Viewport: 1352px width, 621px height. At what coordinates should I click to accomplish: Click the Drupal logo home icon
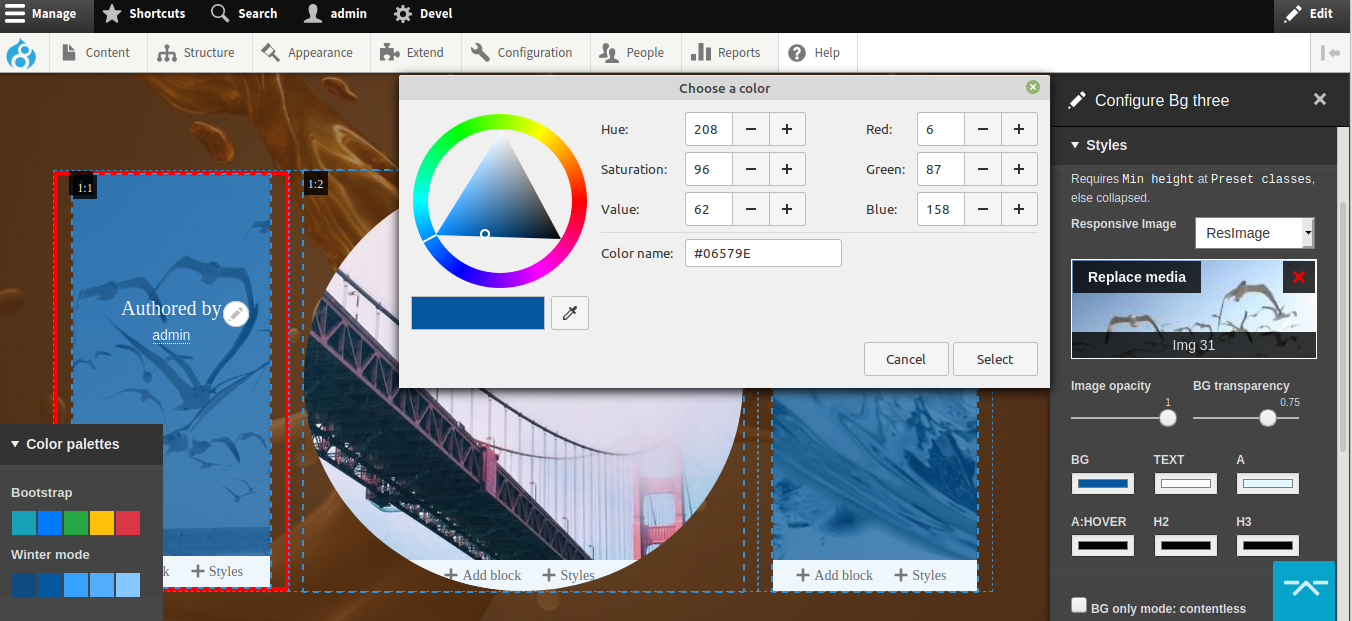pyautogui.click(x=21, y=53)
